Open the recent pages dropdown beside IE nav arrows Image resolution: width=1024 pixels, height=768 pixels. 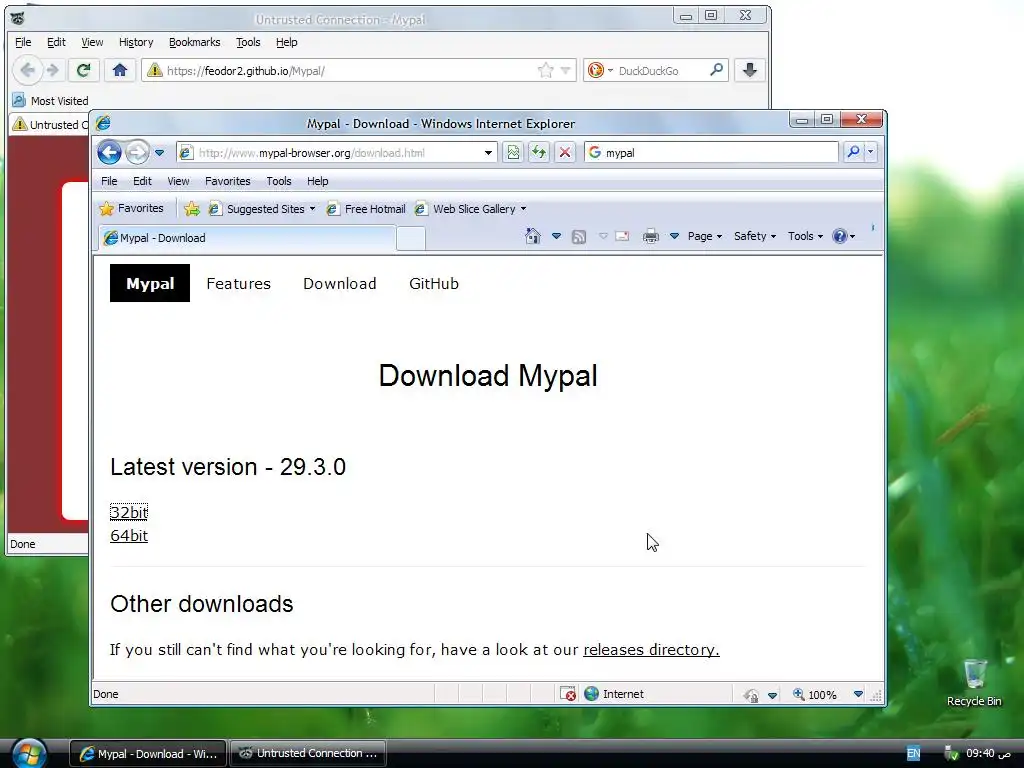pyautogui.click(x=159, y=153)
